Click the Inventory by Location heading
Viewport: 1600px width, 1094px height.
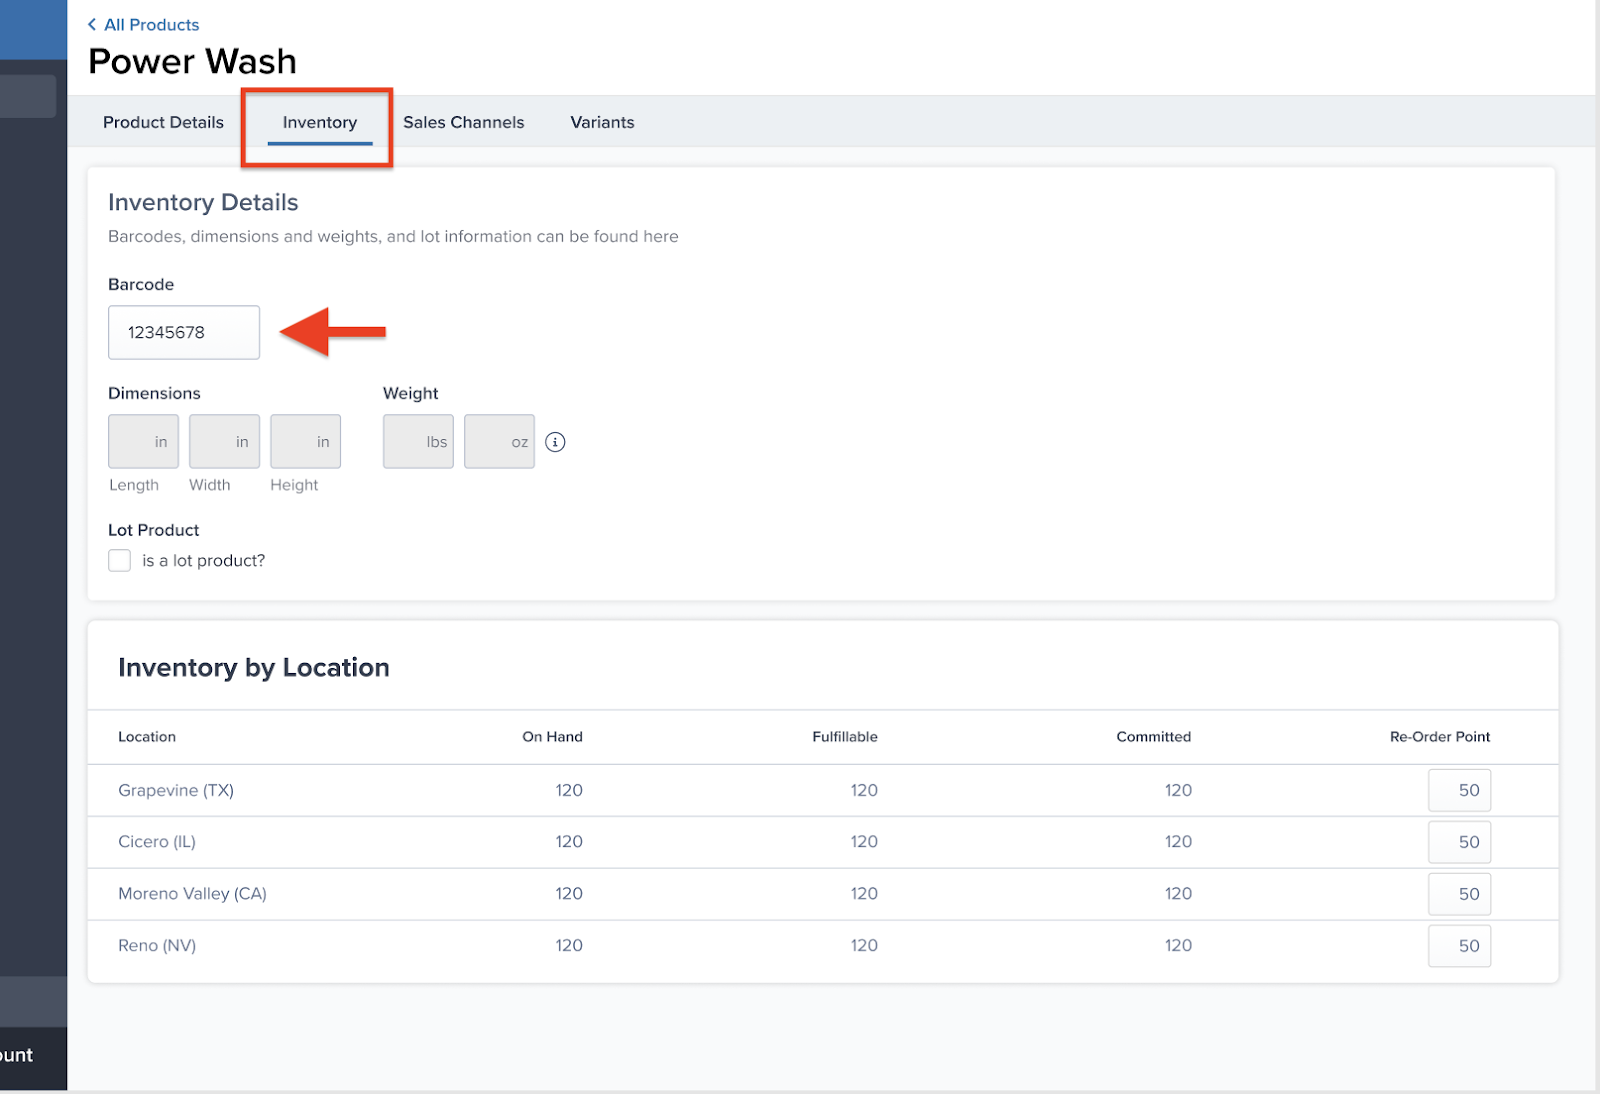(254, 668)
